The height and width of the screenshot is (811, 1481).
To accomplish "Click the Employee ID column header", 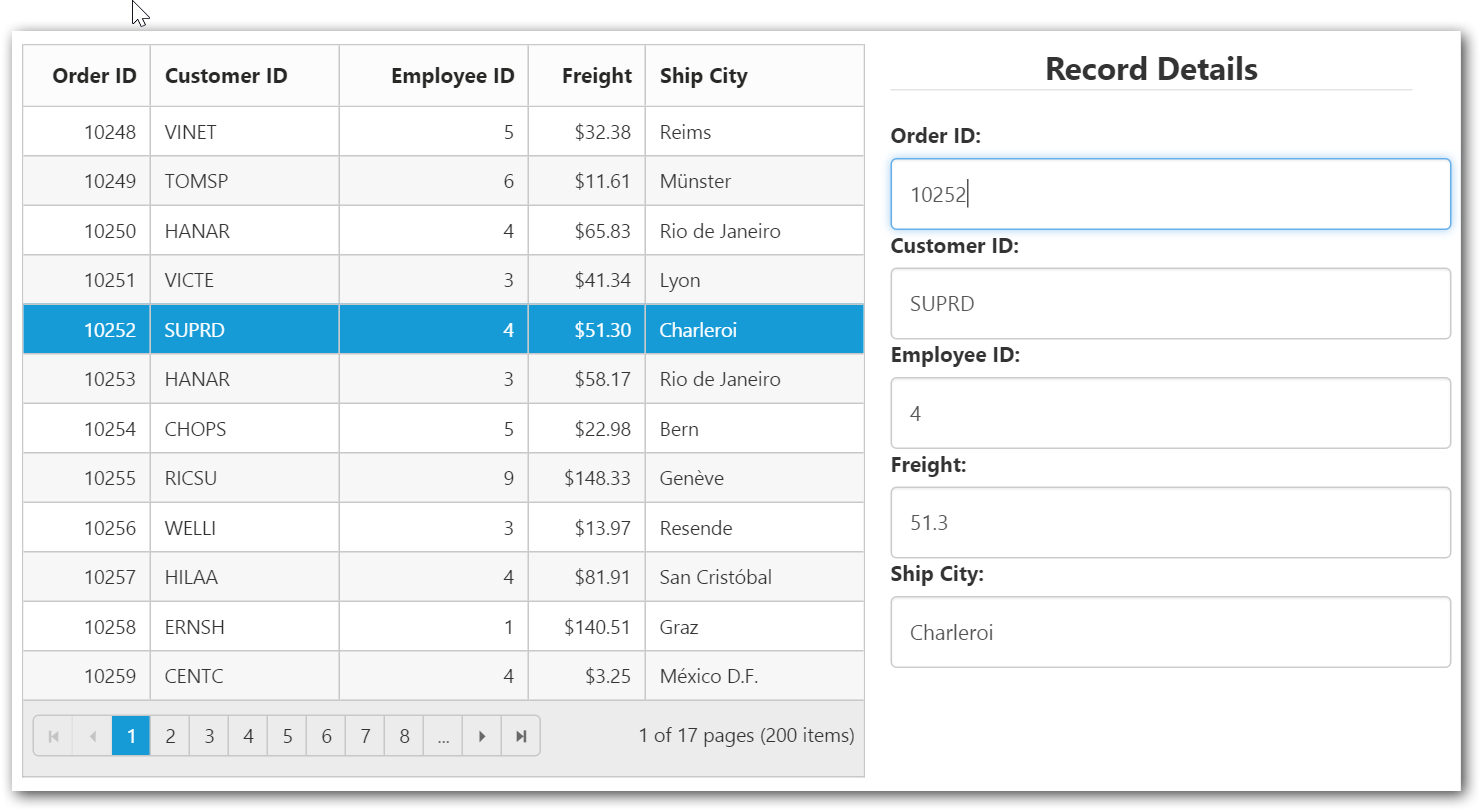I will click(452, 76).
